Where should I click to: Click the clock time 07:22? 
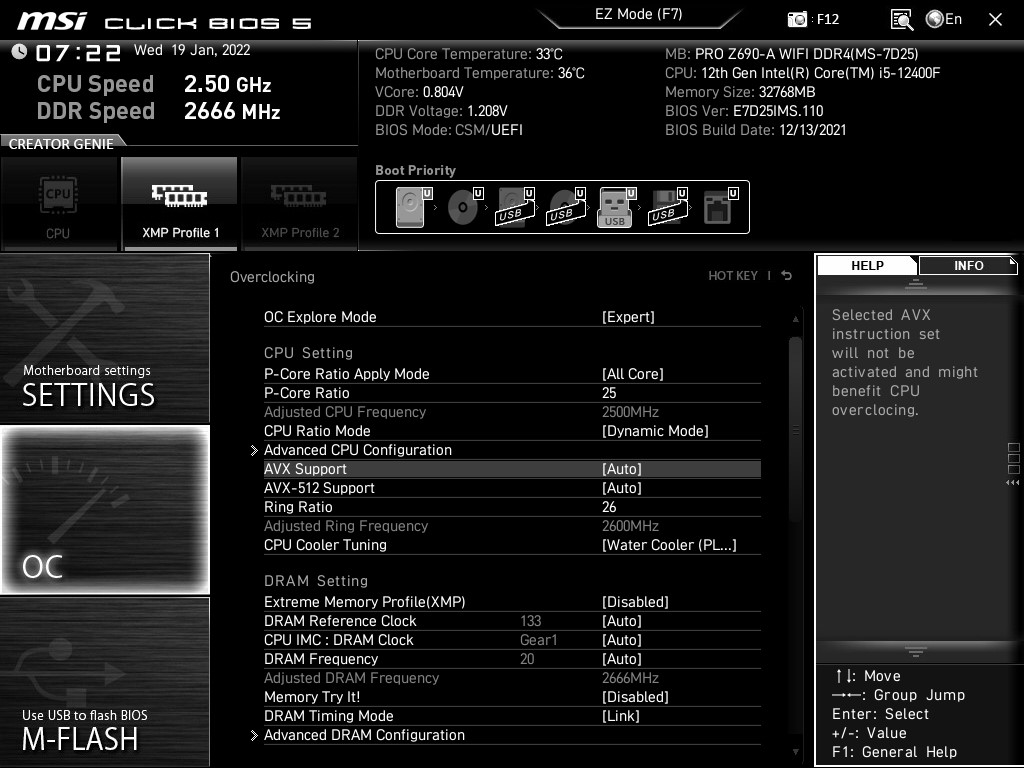pos(78,52)
